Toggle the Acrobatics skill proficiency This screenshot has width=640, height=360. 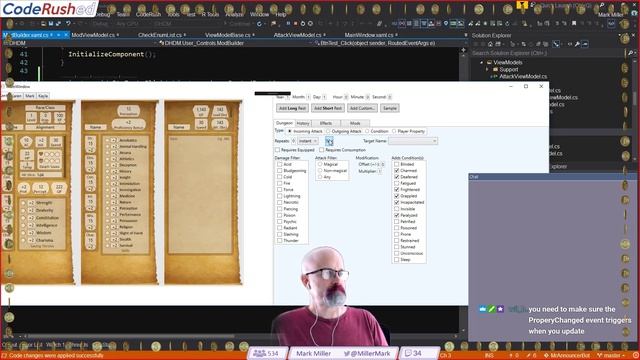click(x=107, y=140)
